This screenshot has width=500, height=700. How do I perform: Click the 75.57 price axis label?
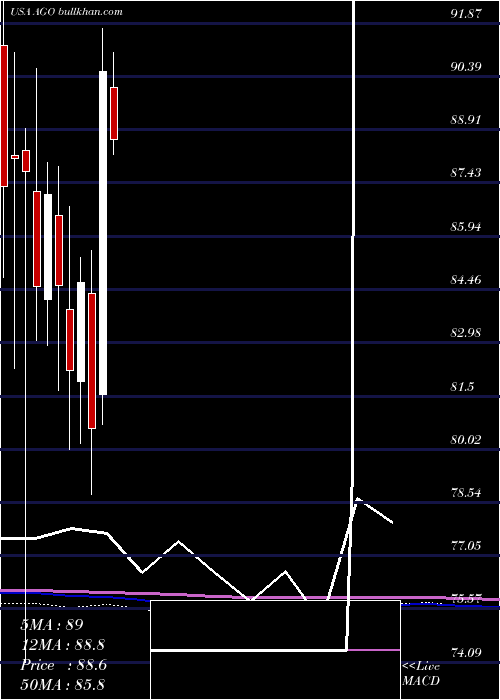point(466,599)
